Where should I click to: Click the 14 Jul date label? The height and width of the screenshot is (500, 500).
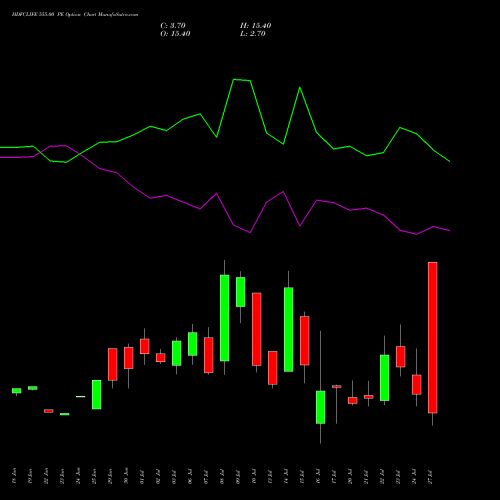[x=286, y=476]
